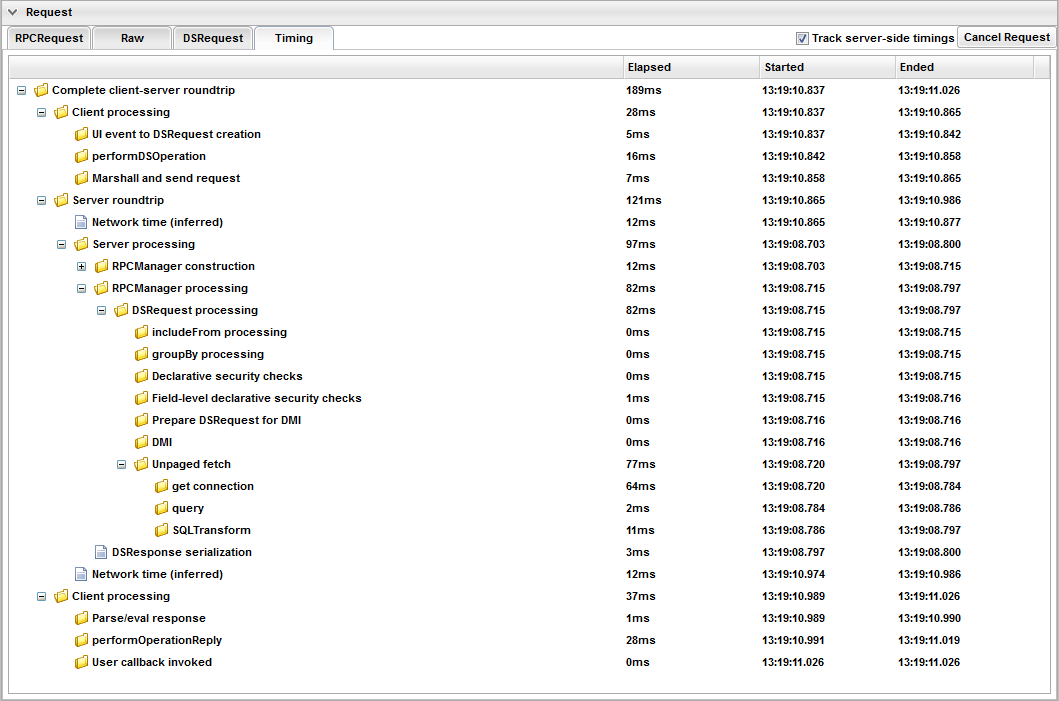The image size is (1059, 701).
Task: Click the folder icon beside Declarative security checks
Action: click(x=141, y=377)
